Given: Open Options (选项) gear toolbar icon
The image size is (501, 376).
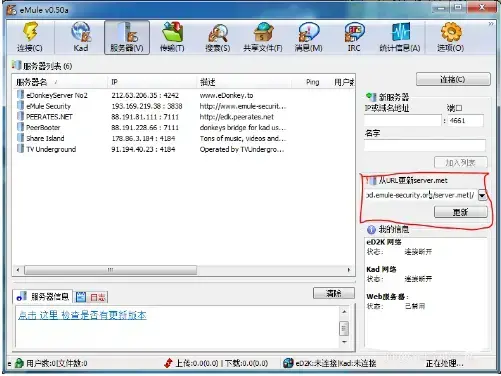Looking at the screenshot, I should (x=451, y=37).
